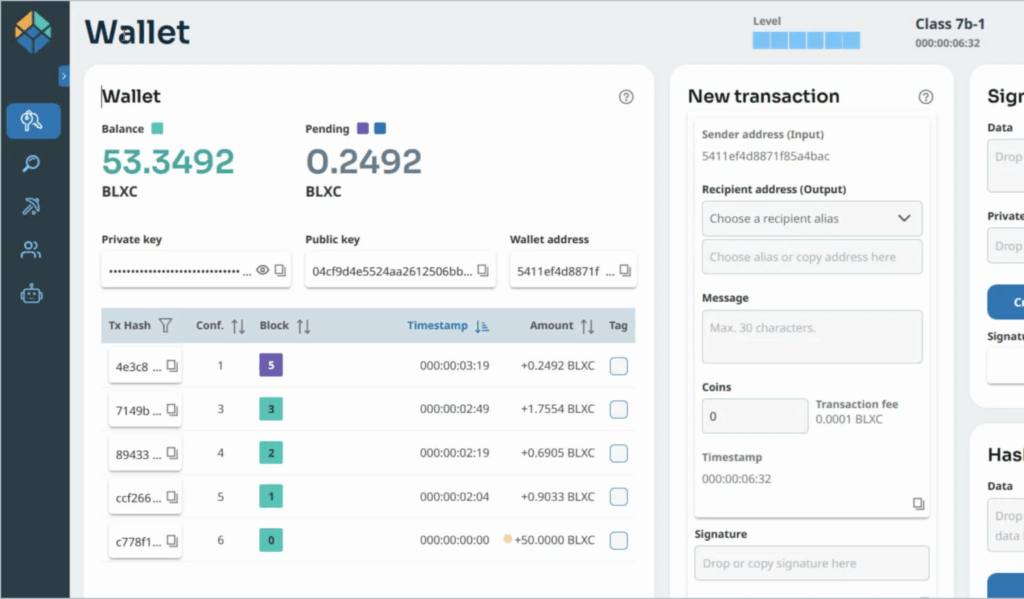The width and height of the screenshot is (1024, 599).
Task: Open the wallet keys sidebar icon
Action: tap(33, 121)
